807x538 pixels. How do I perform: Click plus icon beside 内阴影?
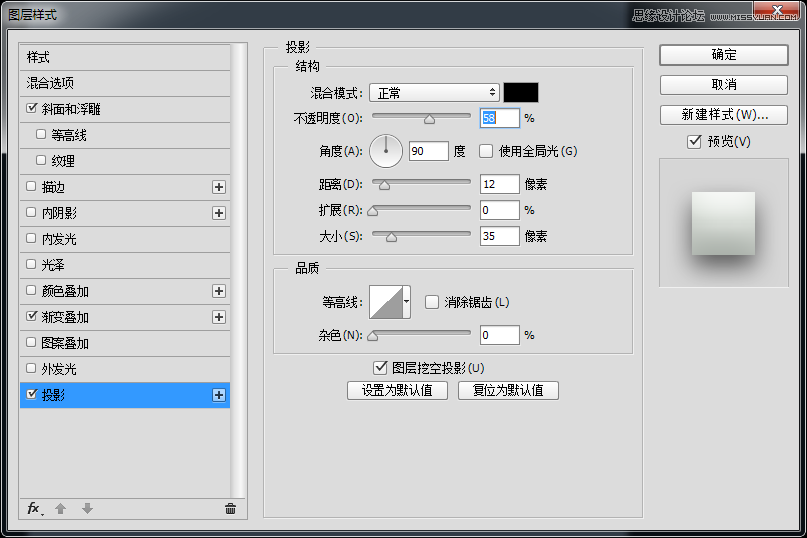point(219,213)
